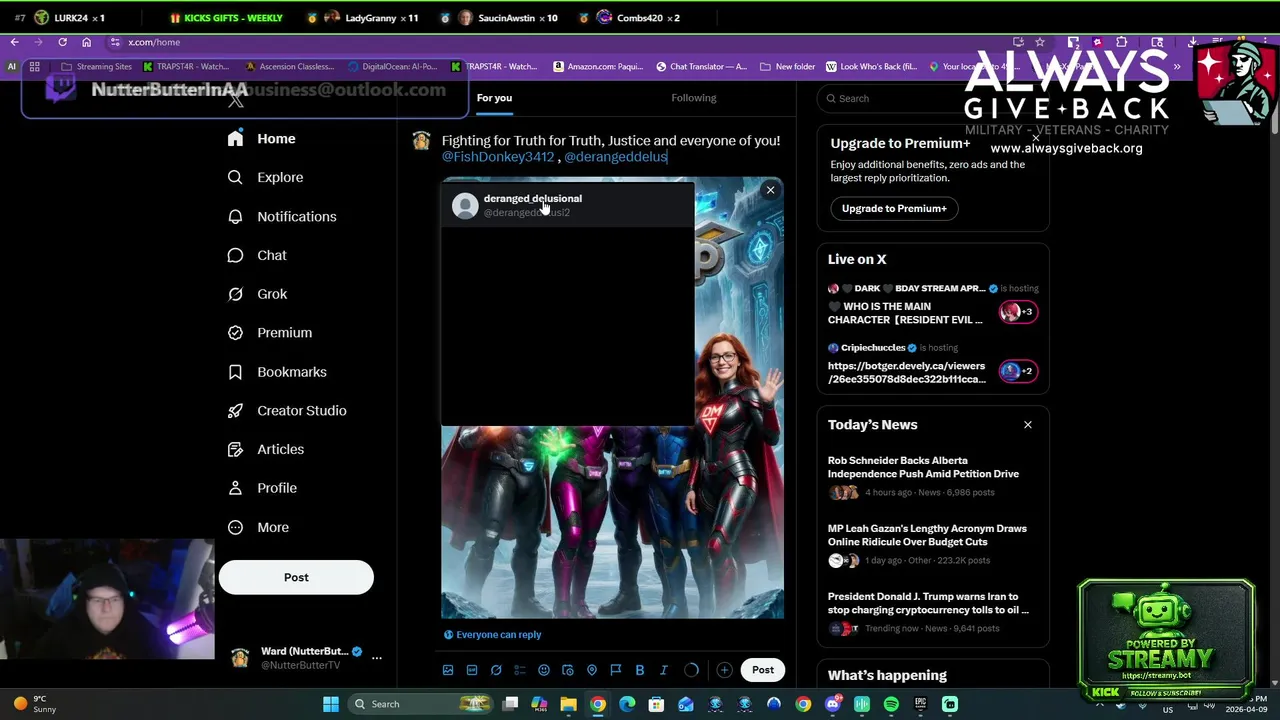Viewport: 1280px width, 720px height.
Task: Open Profile in the X sidebar
Action: click(262, 488)
